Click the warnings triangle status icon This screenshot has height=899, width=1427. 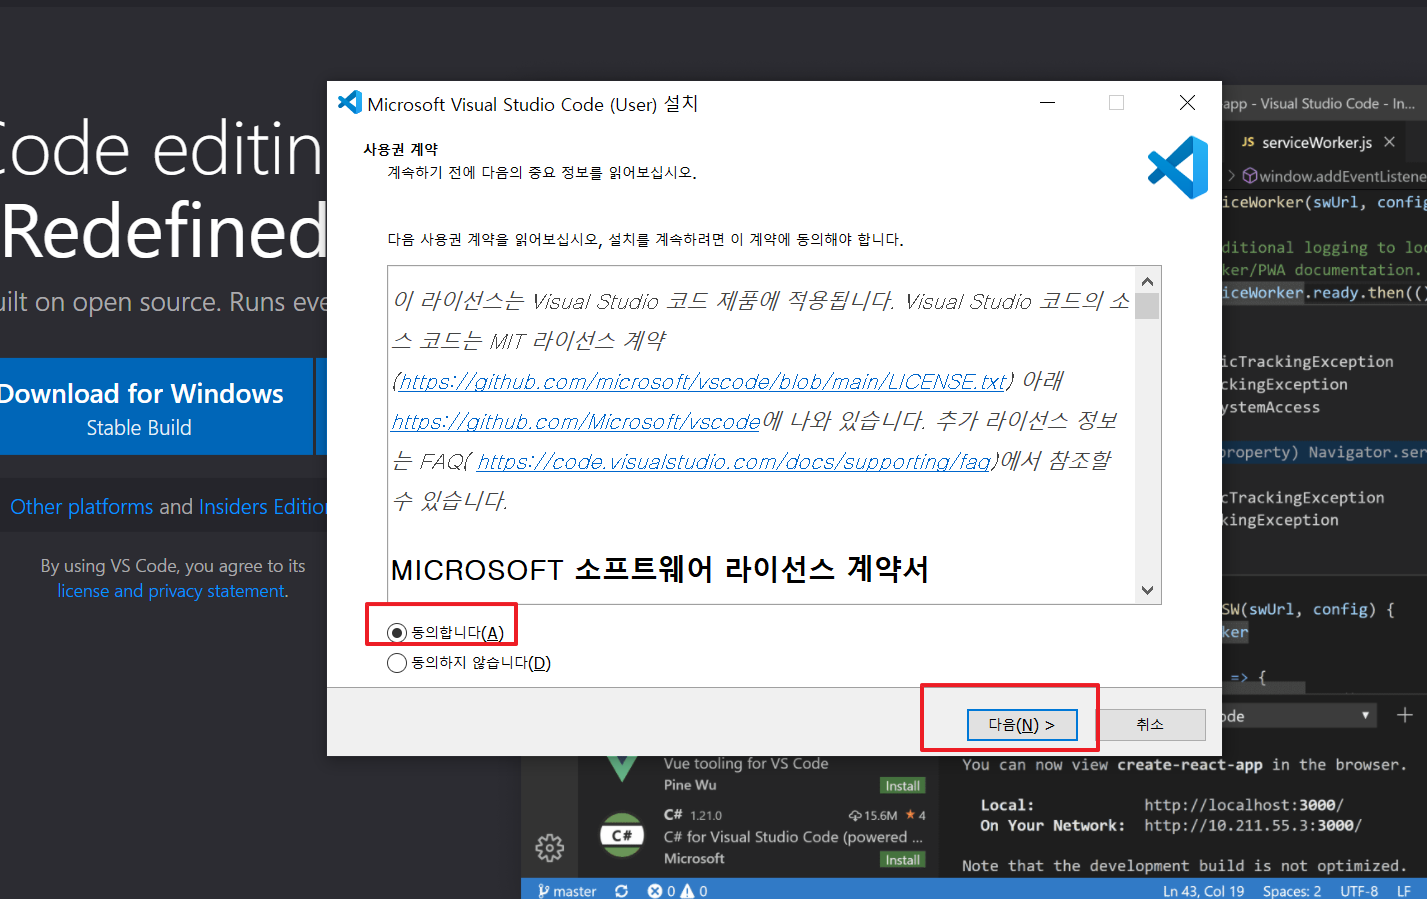pos(687,891)
